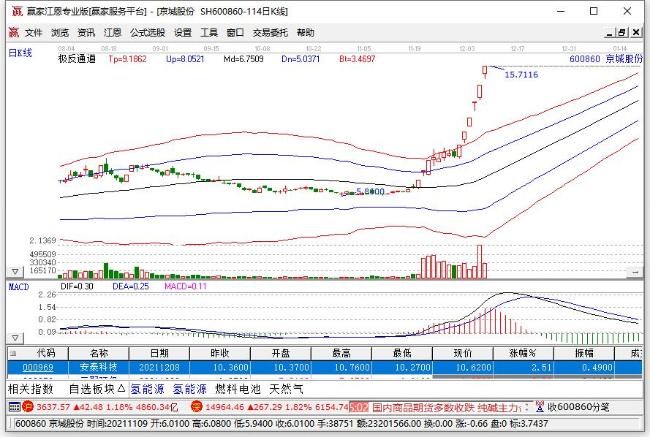Viewport: 650px width, 437px height.
Task: Click the 开盘 column header
Action: (281, 353)
